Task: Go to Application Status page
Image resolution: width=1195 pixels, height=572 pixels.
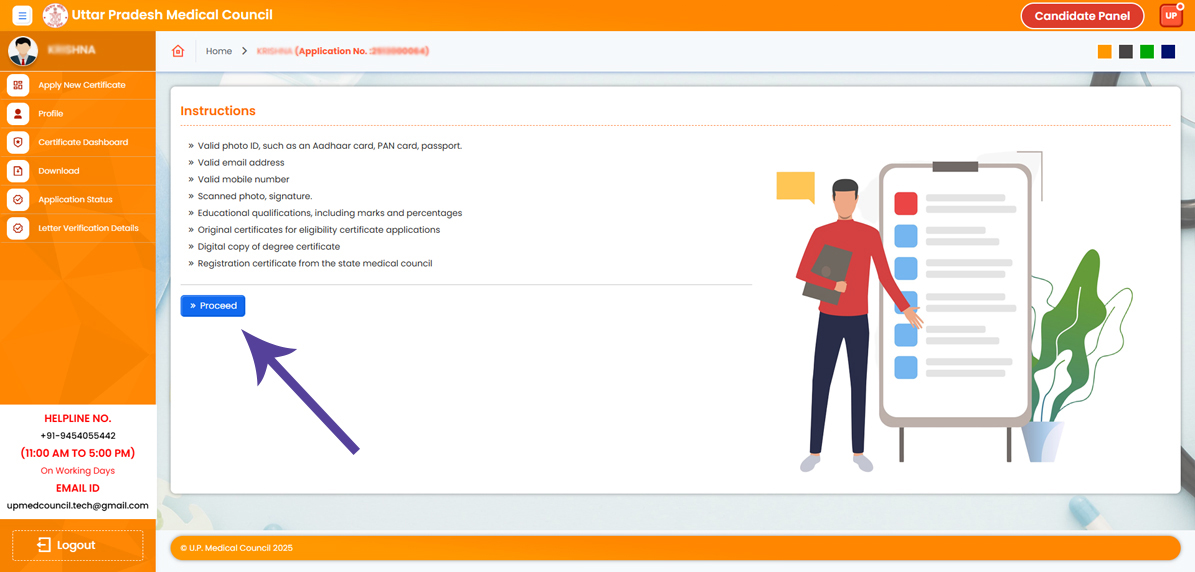Action: 75,200
